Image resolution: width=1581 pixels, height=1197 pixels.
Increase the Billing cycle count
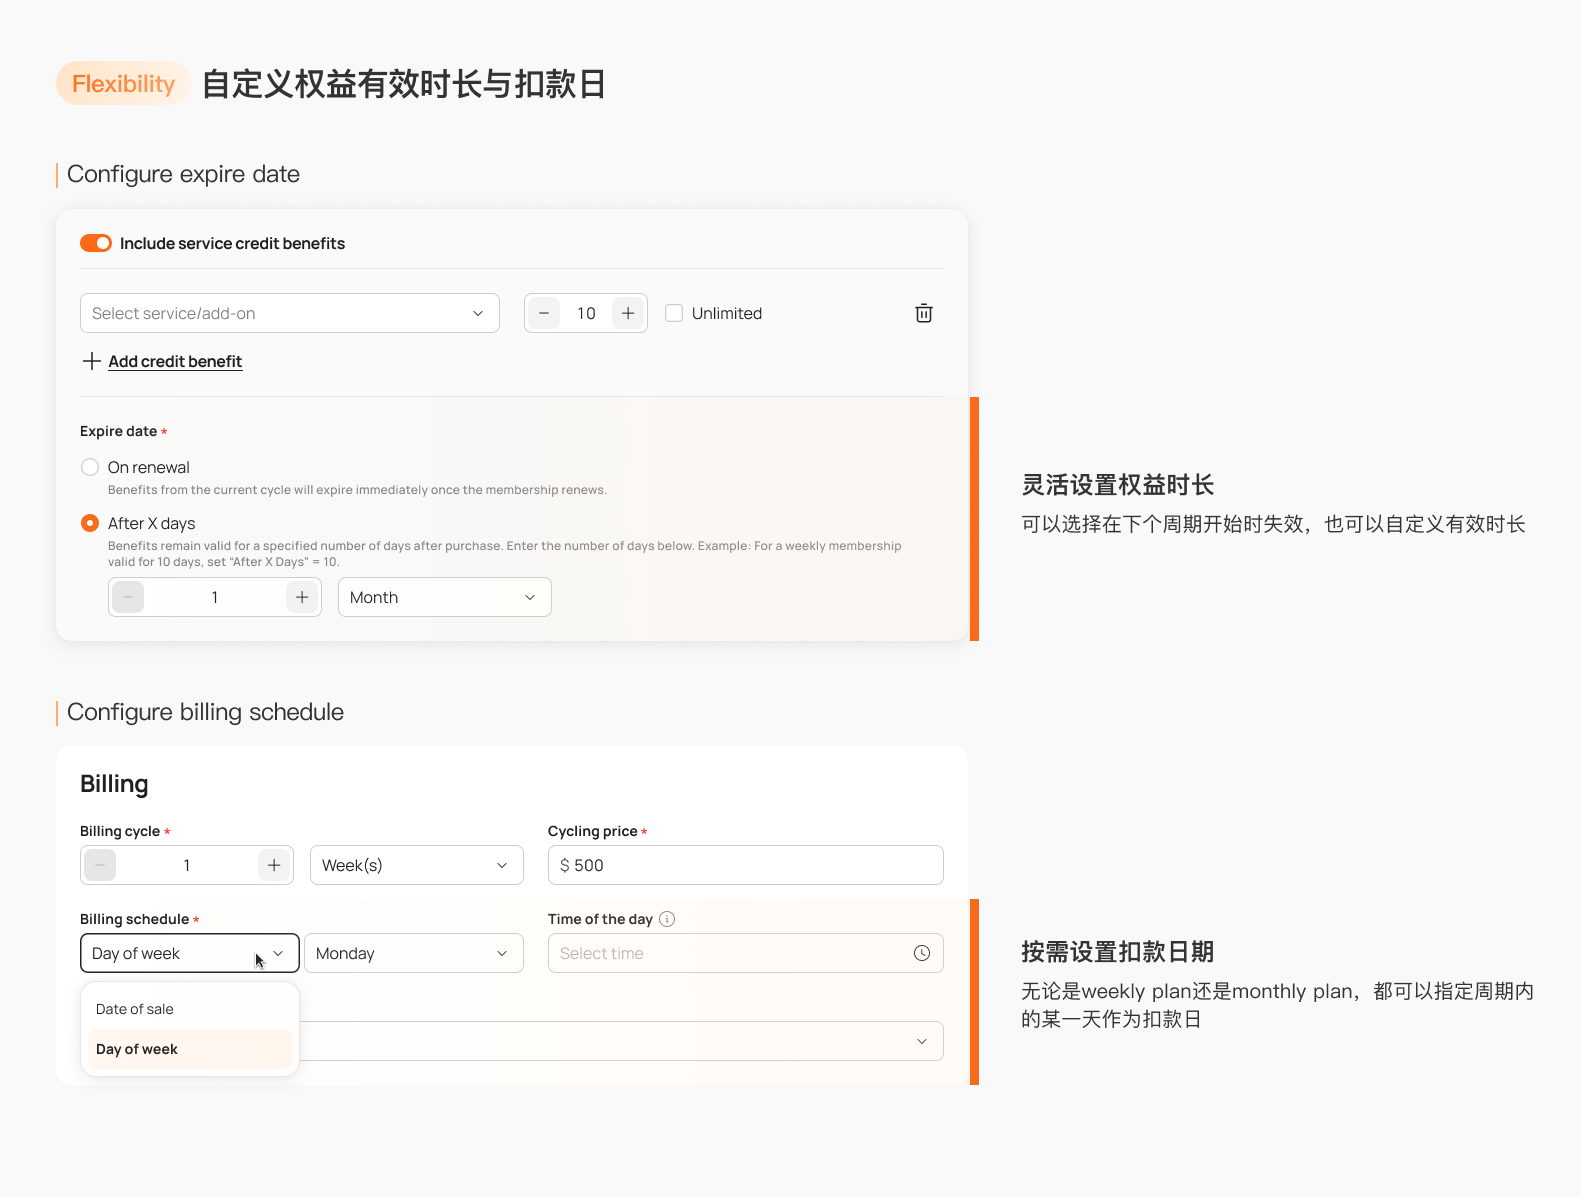coord(274,865)
